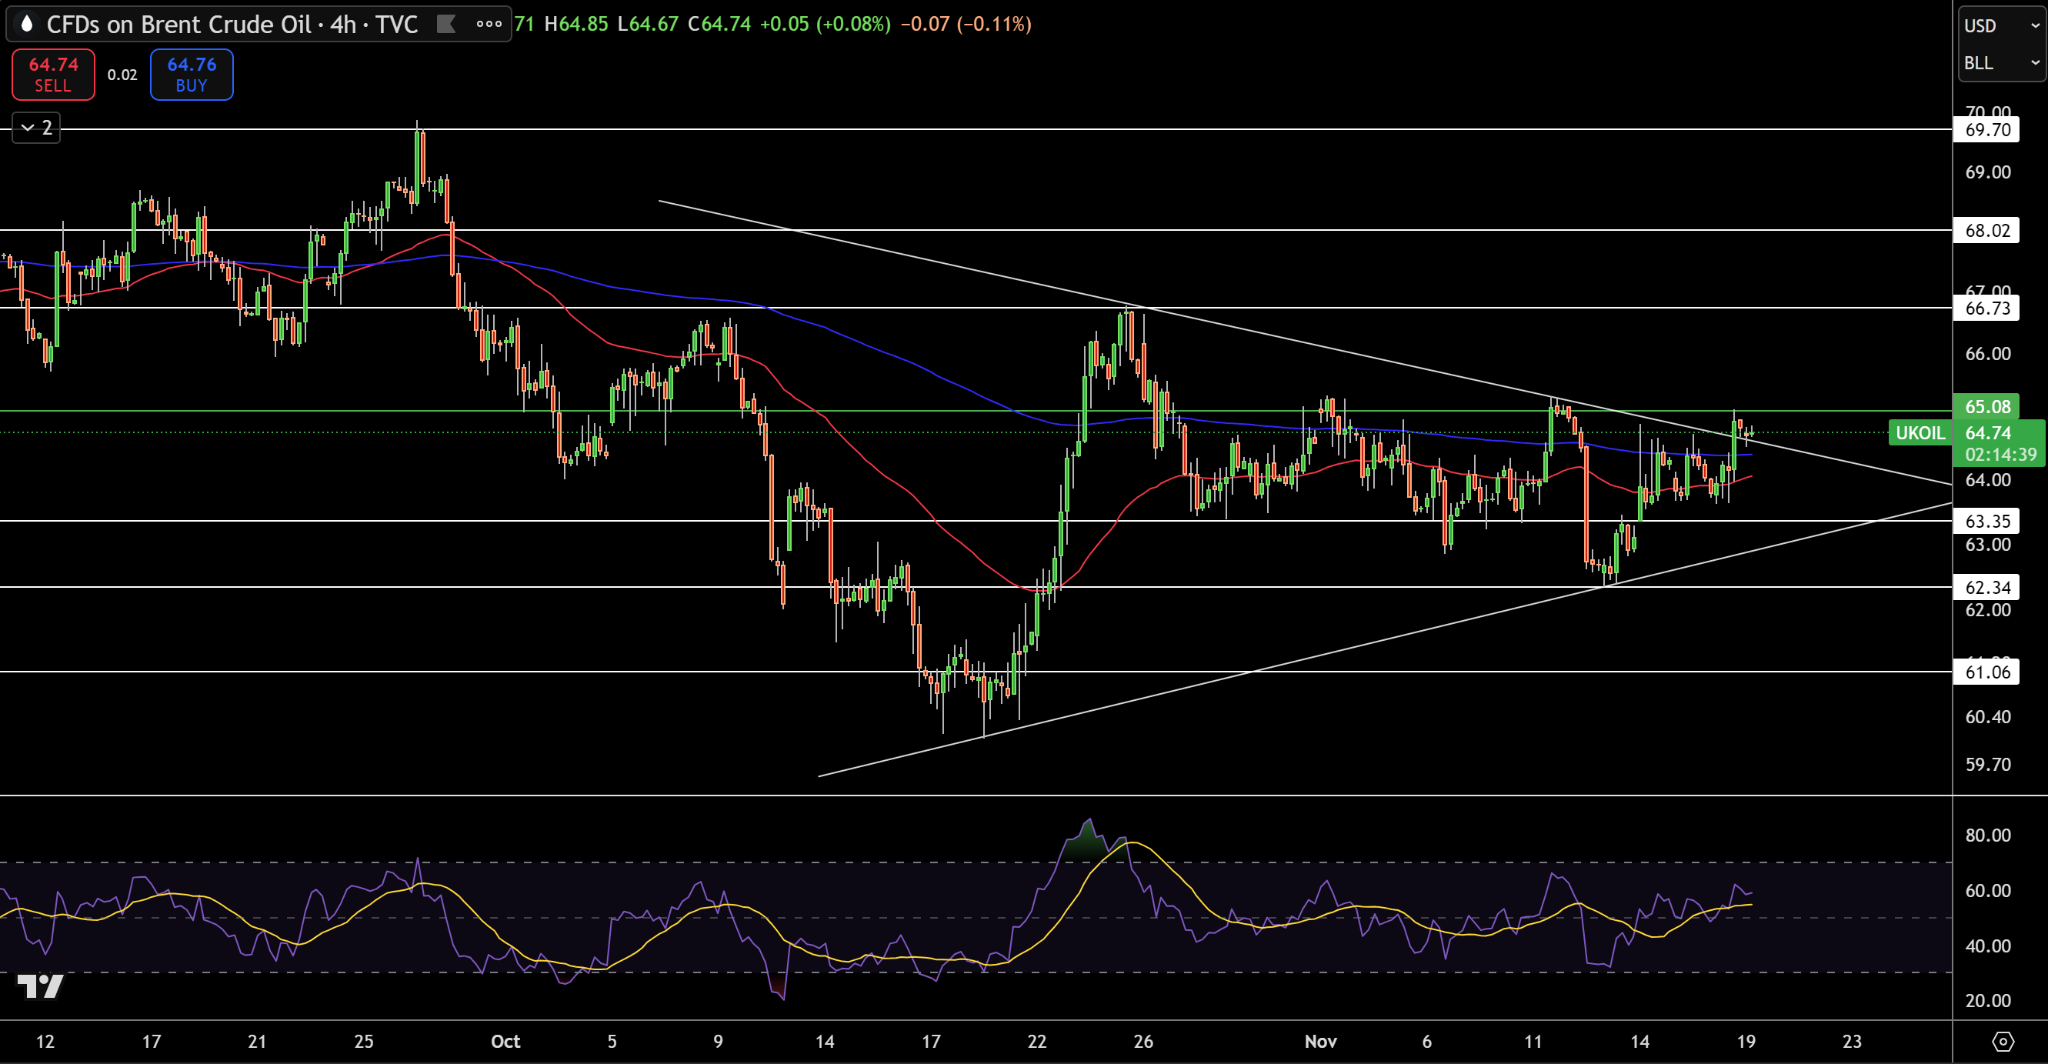Open the three-dots more menu in legend
Image resolution: width=2048 pixels, height=1064 pixels.
coord(489,24)
